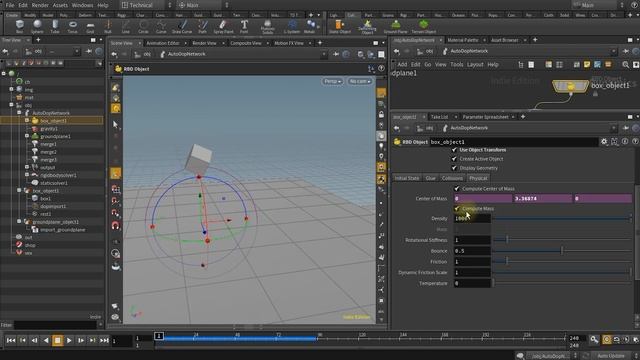Open the File menu
This screenshot has width=640, height=360.
coord(10,5)
